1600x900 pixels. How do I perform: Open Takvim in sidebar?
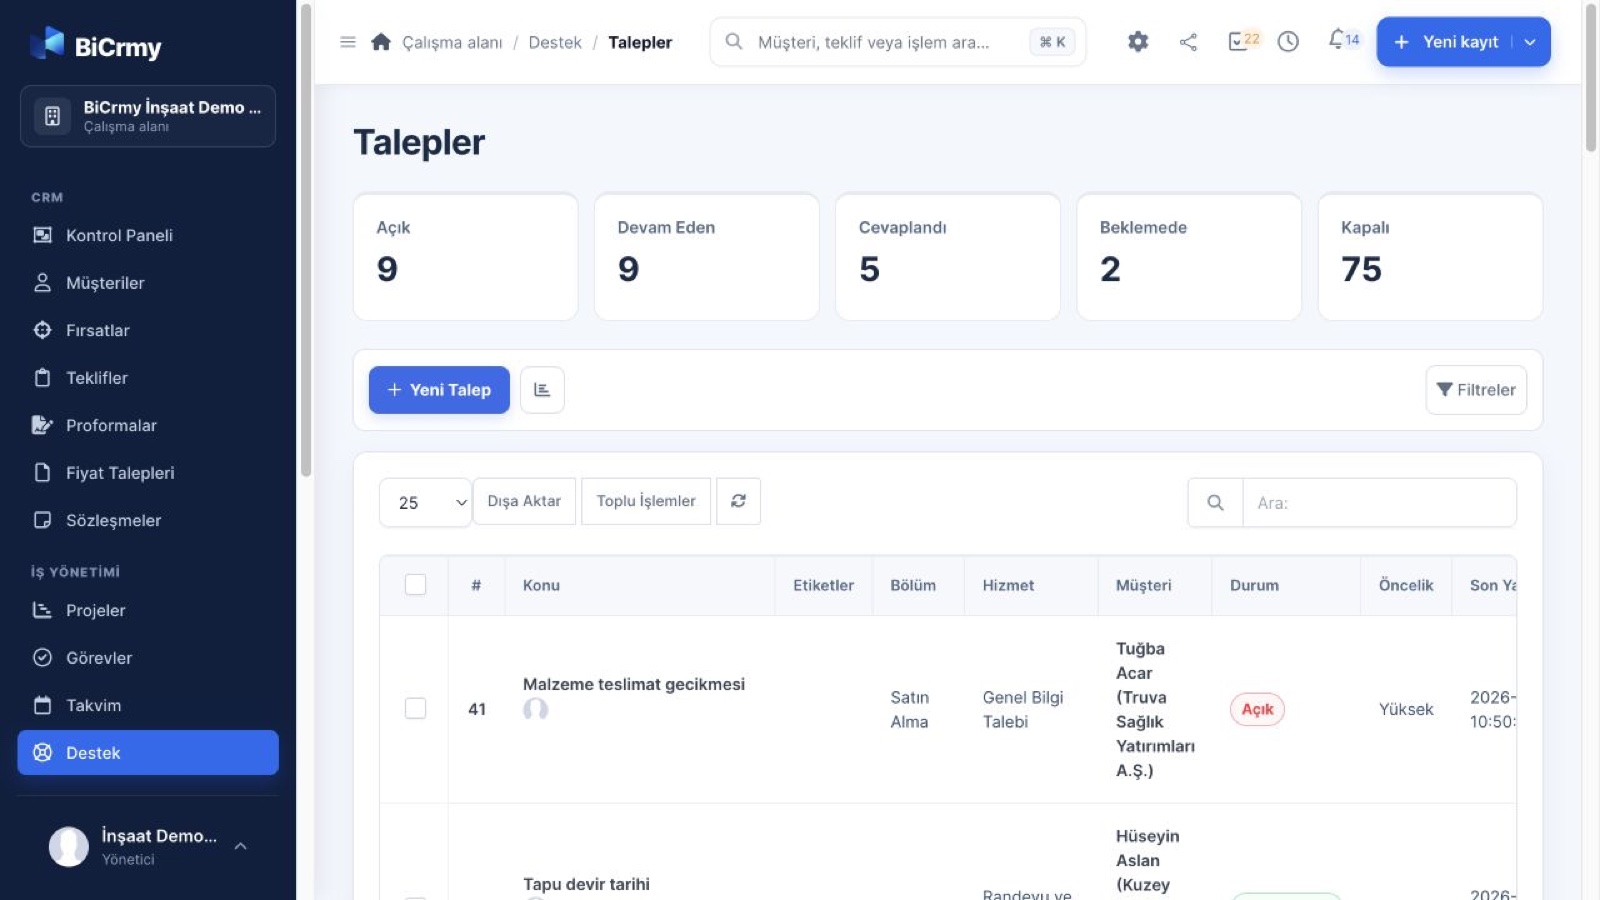pyautogui.click(x=148, y=705)
